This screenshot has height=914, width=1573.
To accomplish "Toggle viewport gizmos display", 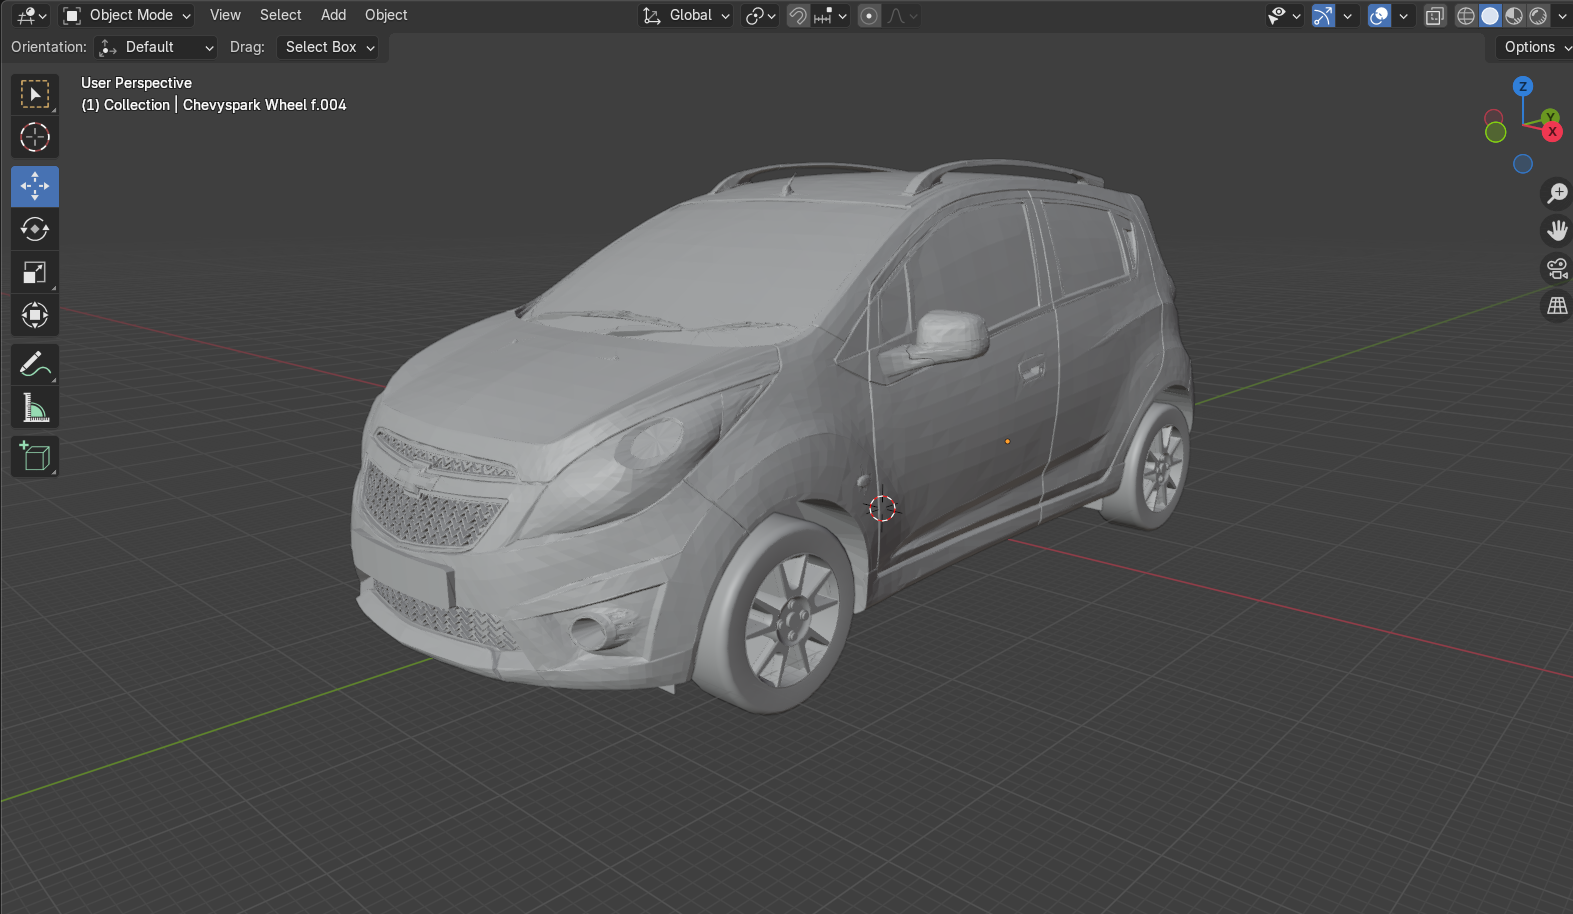I will click(1323, 16).
